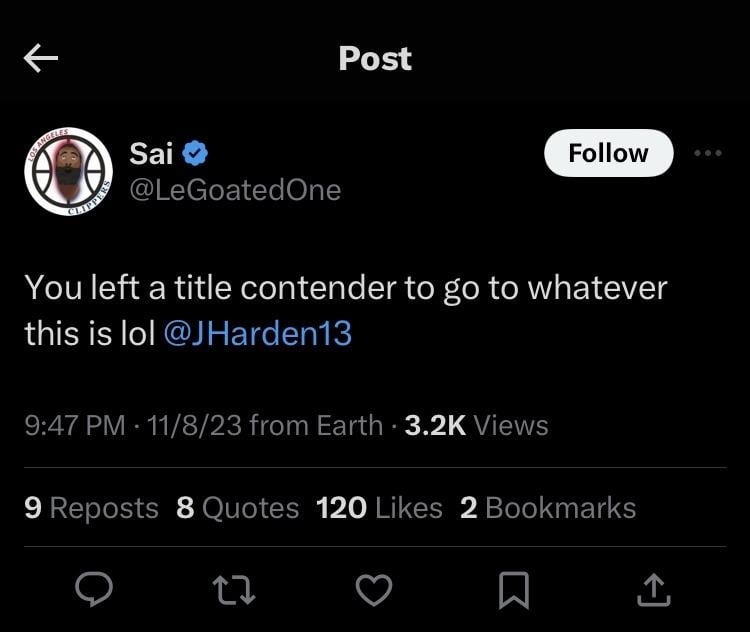The width and height of the screenshot is (750, 632).
Task: Open the 3.2K Views analytics
Action: click(x=476, y=426)
